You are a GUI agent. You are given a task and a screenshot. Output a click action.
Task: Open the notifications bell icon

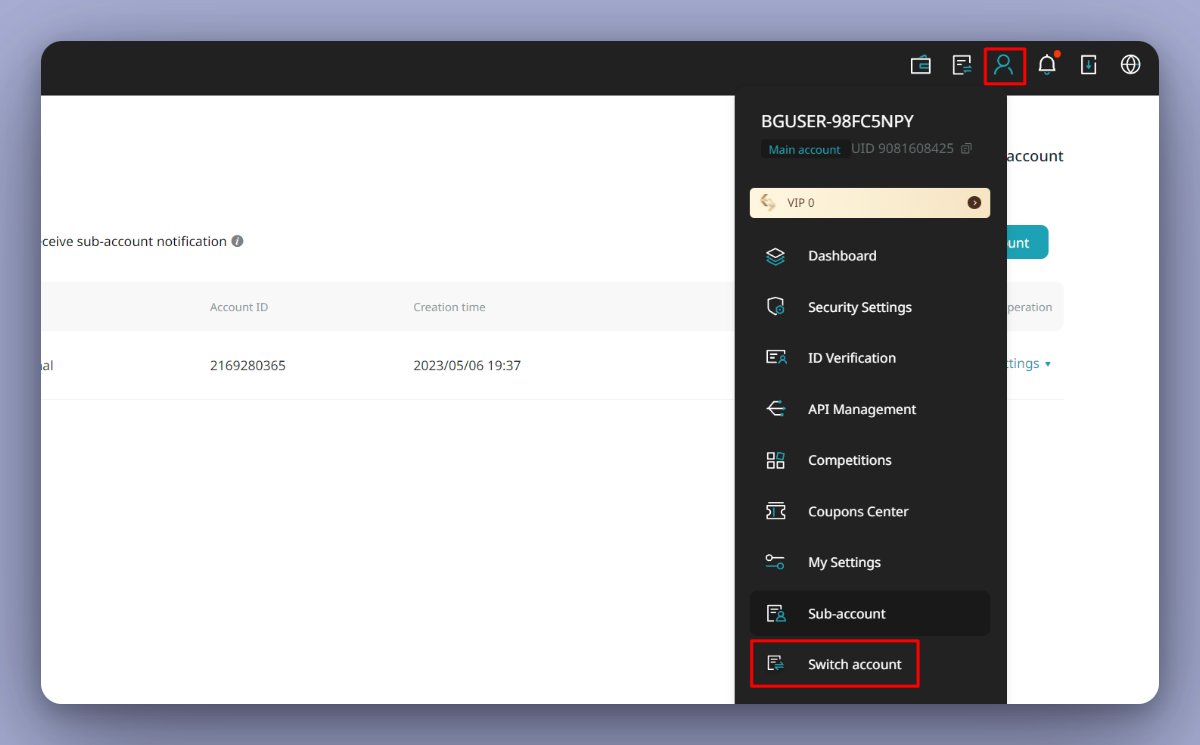coord(1046,65)
